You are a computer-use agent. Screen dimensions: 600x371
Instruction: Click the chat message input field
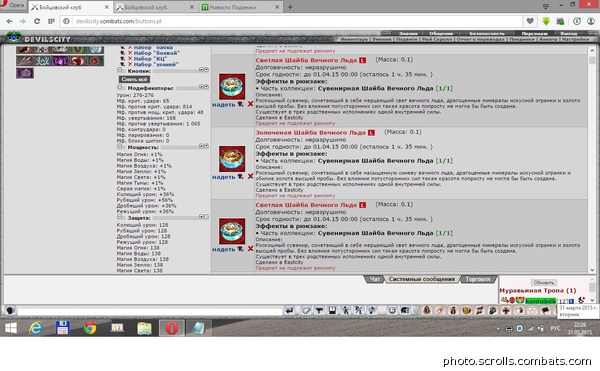click(x=150, y=311)
